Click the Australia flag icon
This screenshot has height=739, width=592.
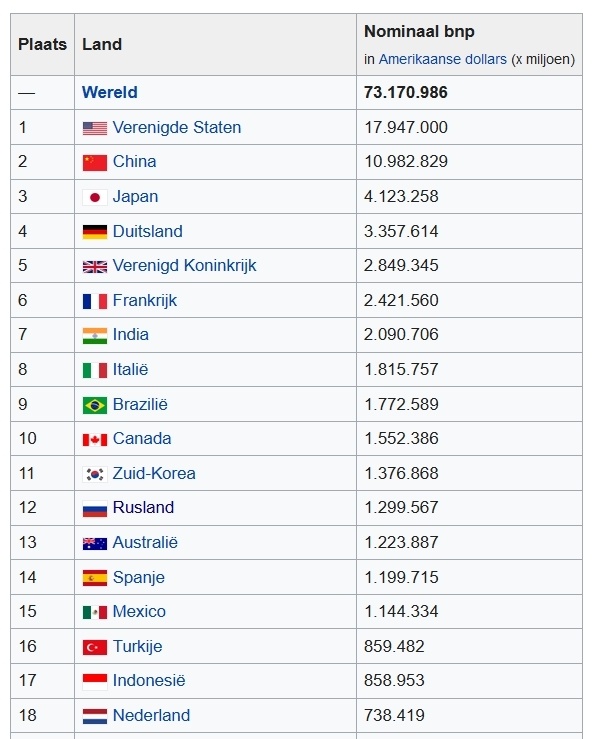tap(95, 543)
